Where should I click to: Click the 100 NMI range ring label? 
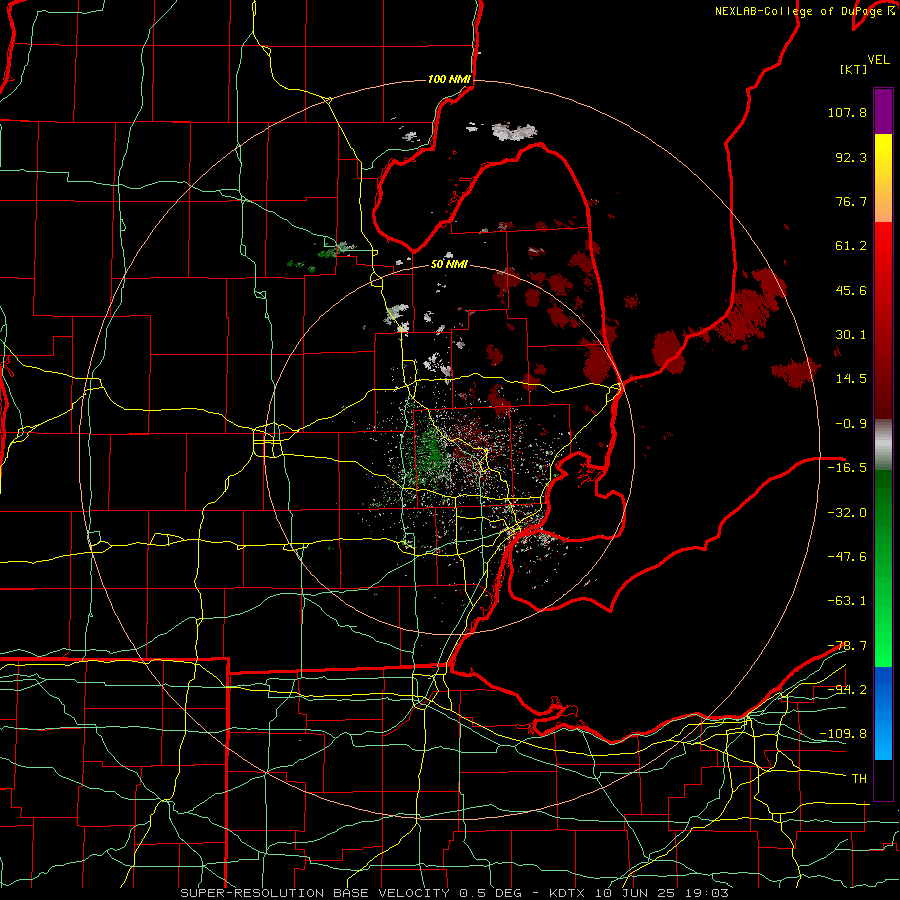pyautogui.click(x=449, y=79)
